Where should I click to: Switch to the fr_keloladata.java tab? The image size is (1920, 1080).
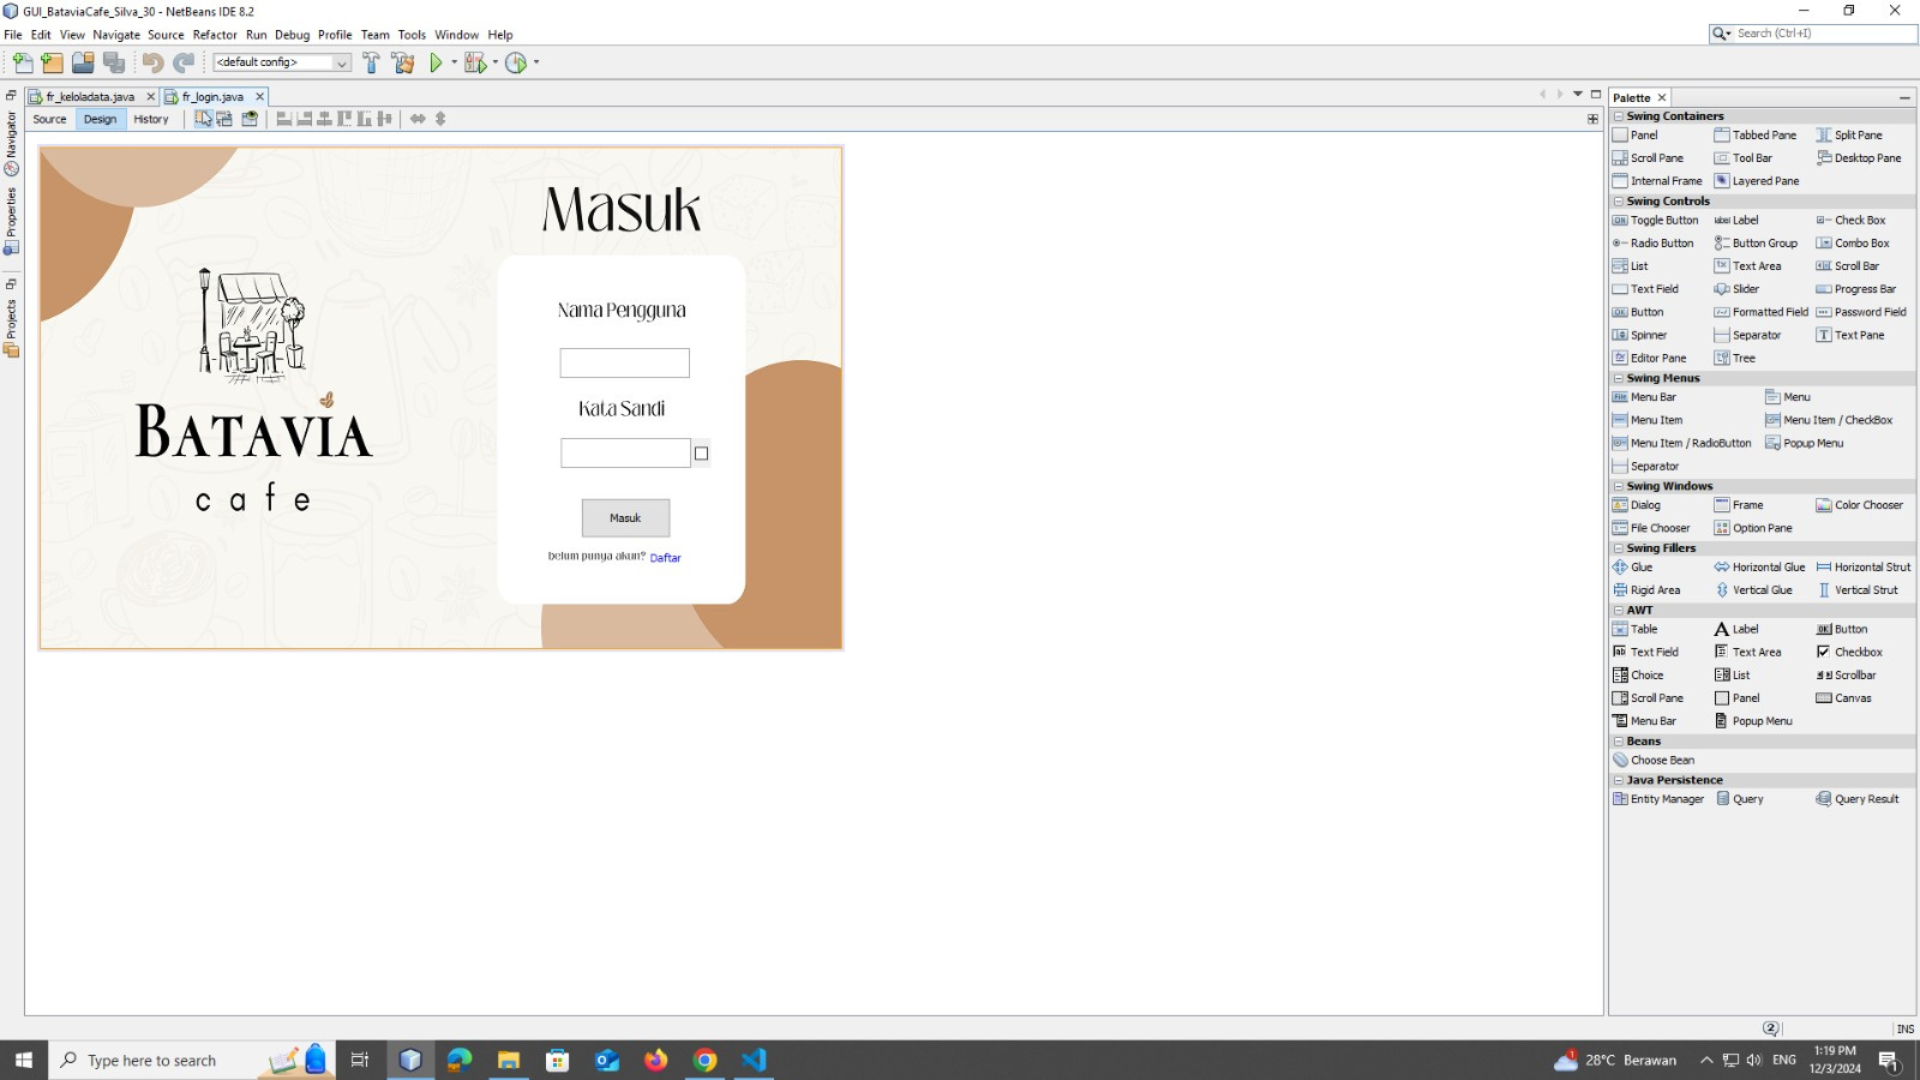click(90, 97)
